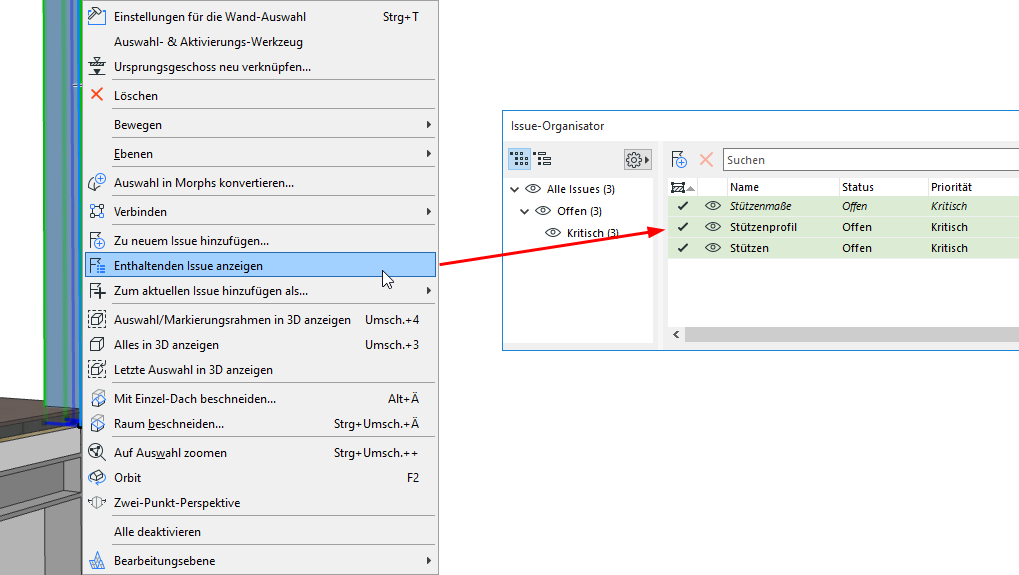The height and width of the screenshot is (575, 1019).
Task: Select the Stützen issue name
Action: tap(749, 248)
